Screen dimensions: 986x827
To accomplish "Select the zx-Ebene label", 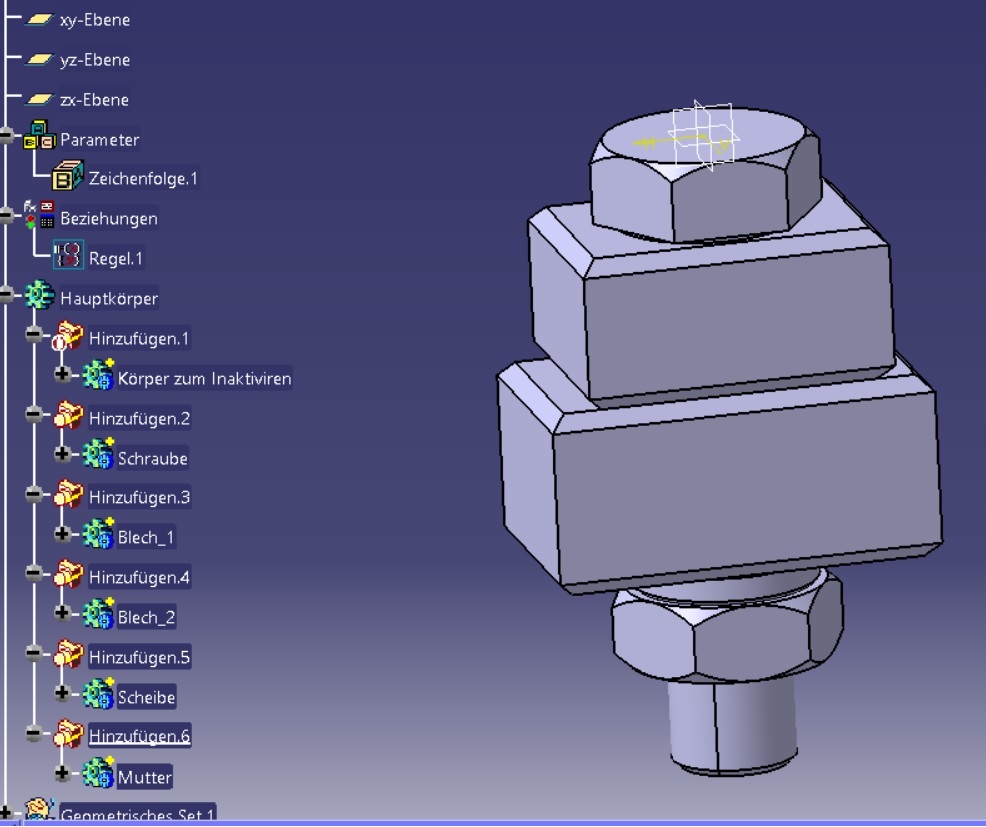I will coord(94,100).
